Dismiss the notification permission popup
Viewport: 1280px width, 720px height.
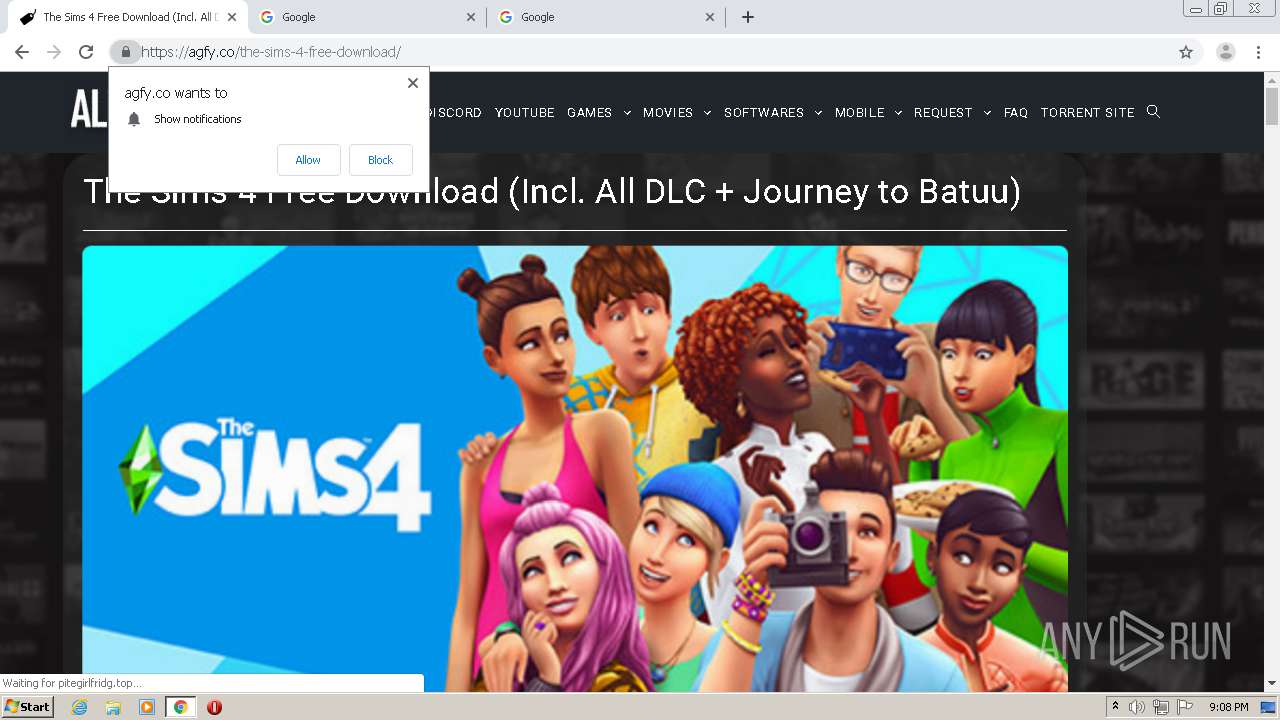coord(413,83)
